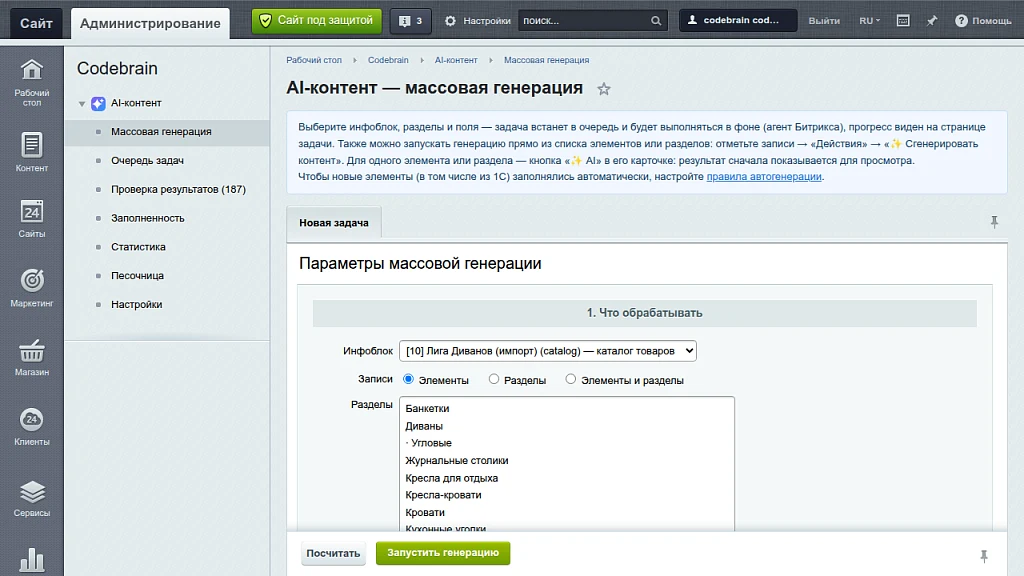Select the Разделы radio button
Viewport: 1024px width, 576px height.
click(x=494, y=379)
